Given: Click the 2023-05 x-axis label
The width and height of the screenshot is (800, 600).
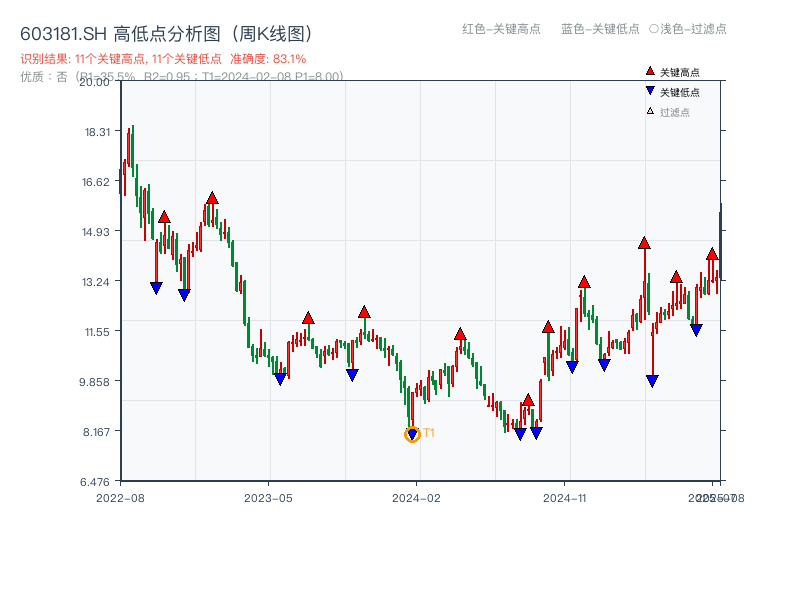Looking at the screenshot, I should pyautogui.click(x=268, y=498).
